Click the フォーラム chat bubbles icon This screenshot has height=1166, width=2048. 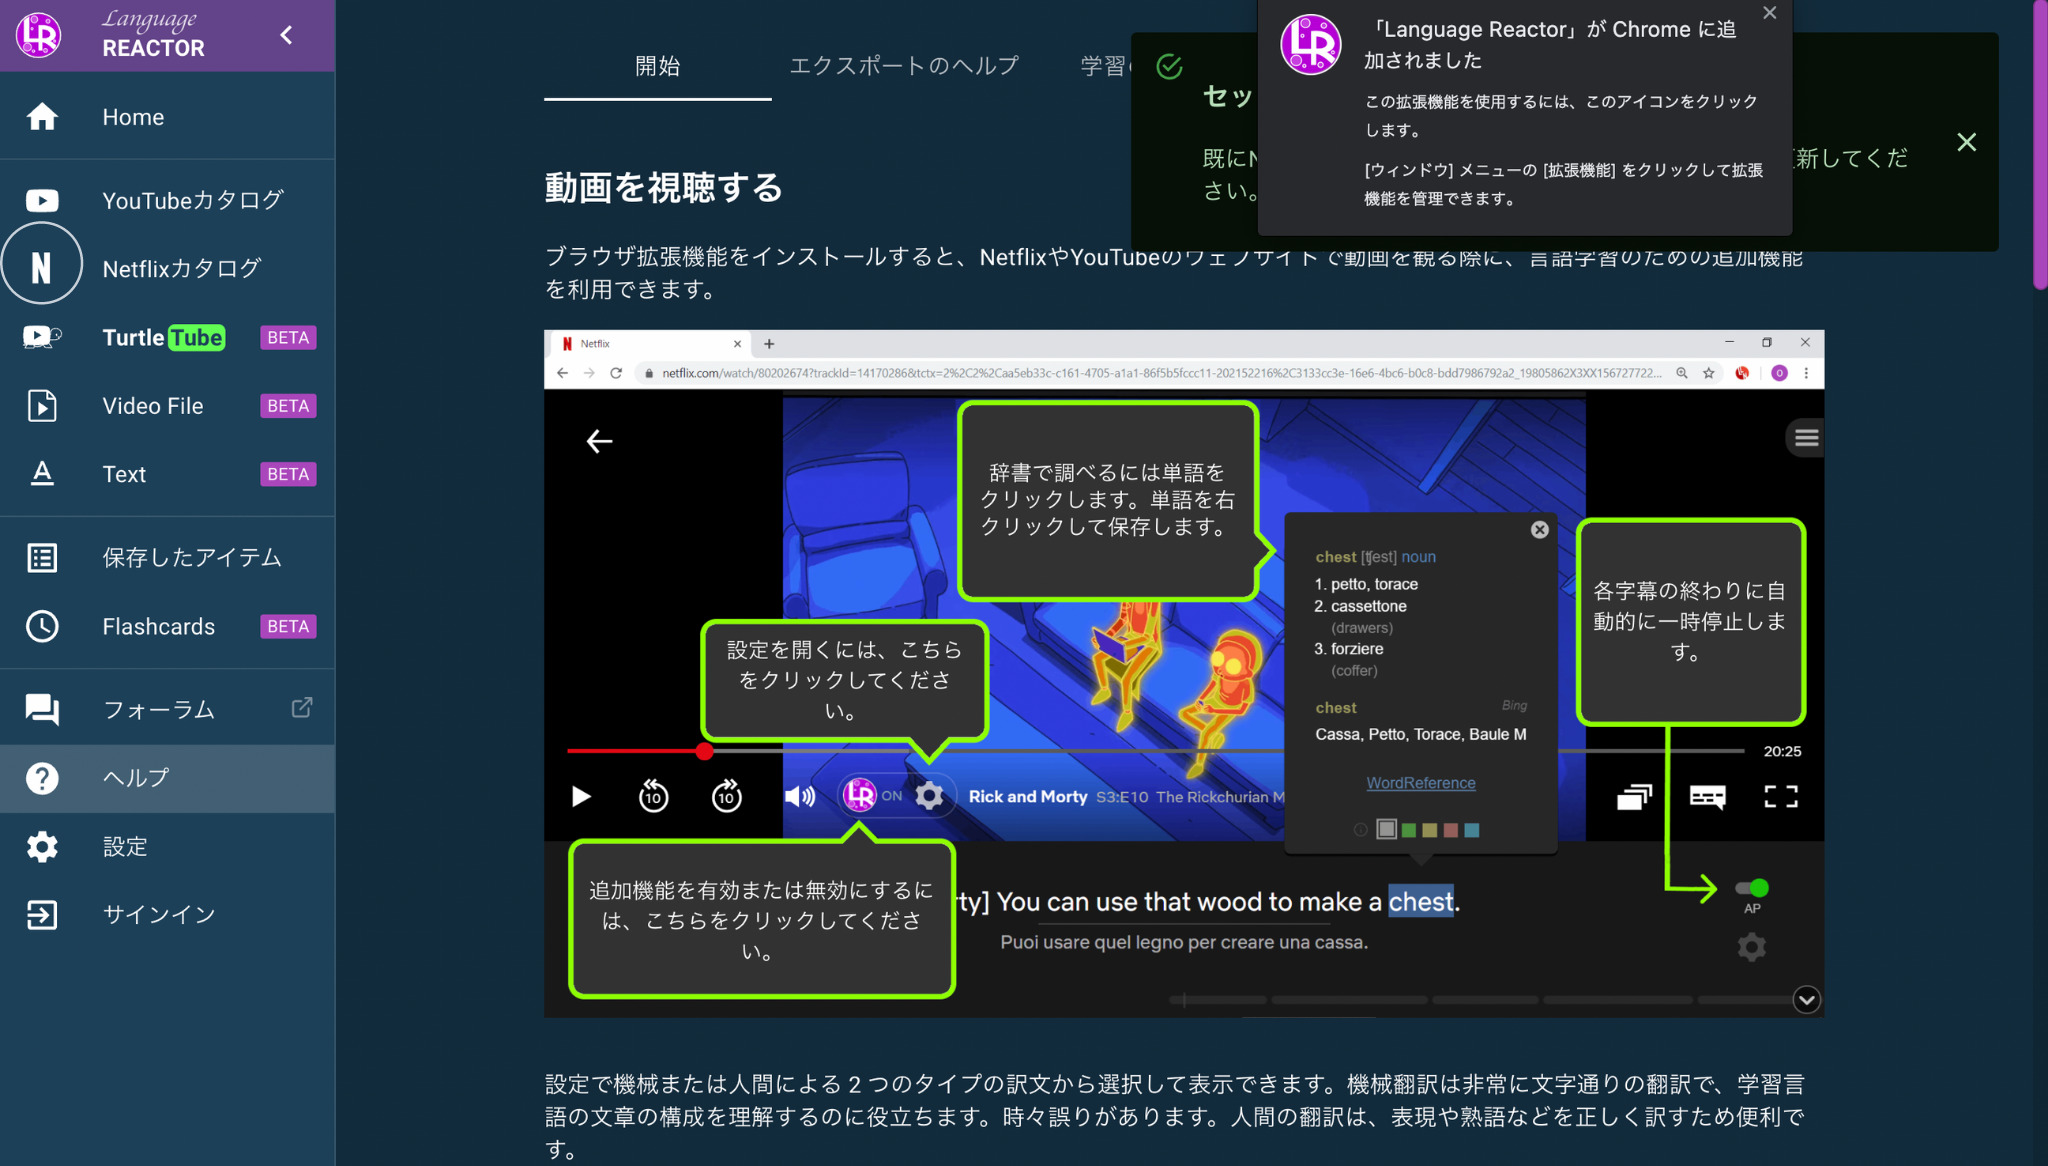tap(42, 709)
